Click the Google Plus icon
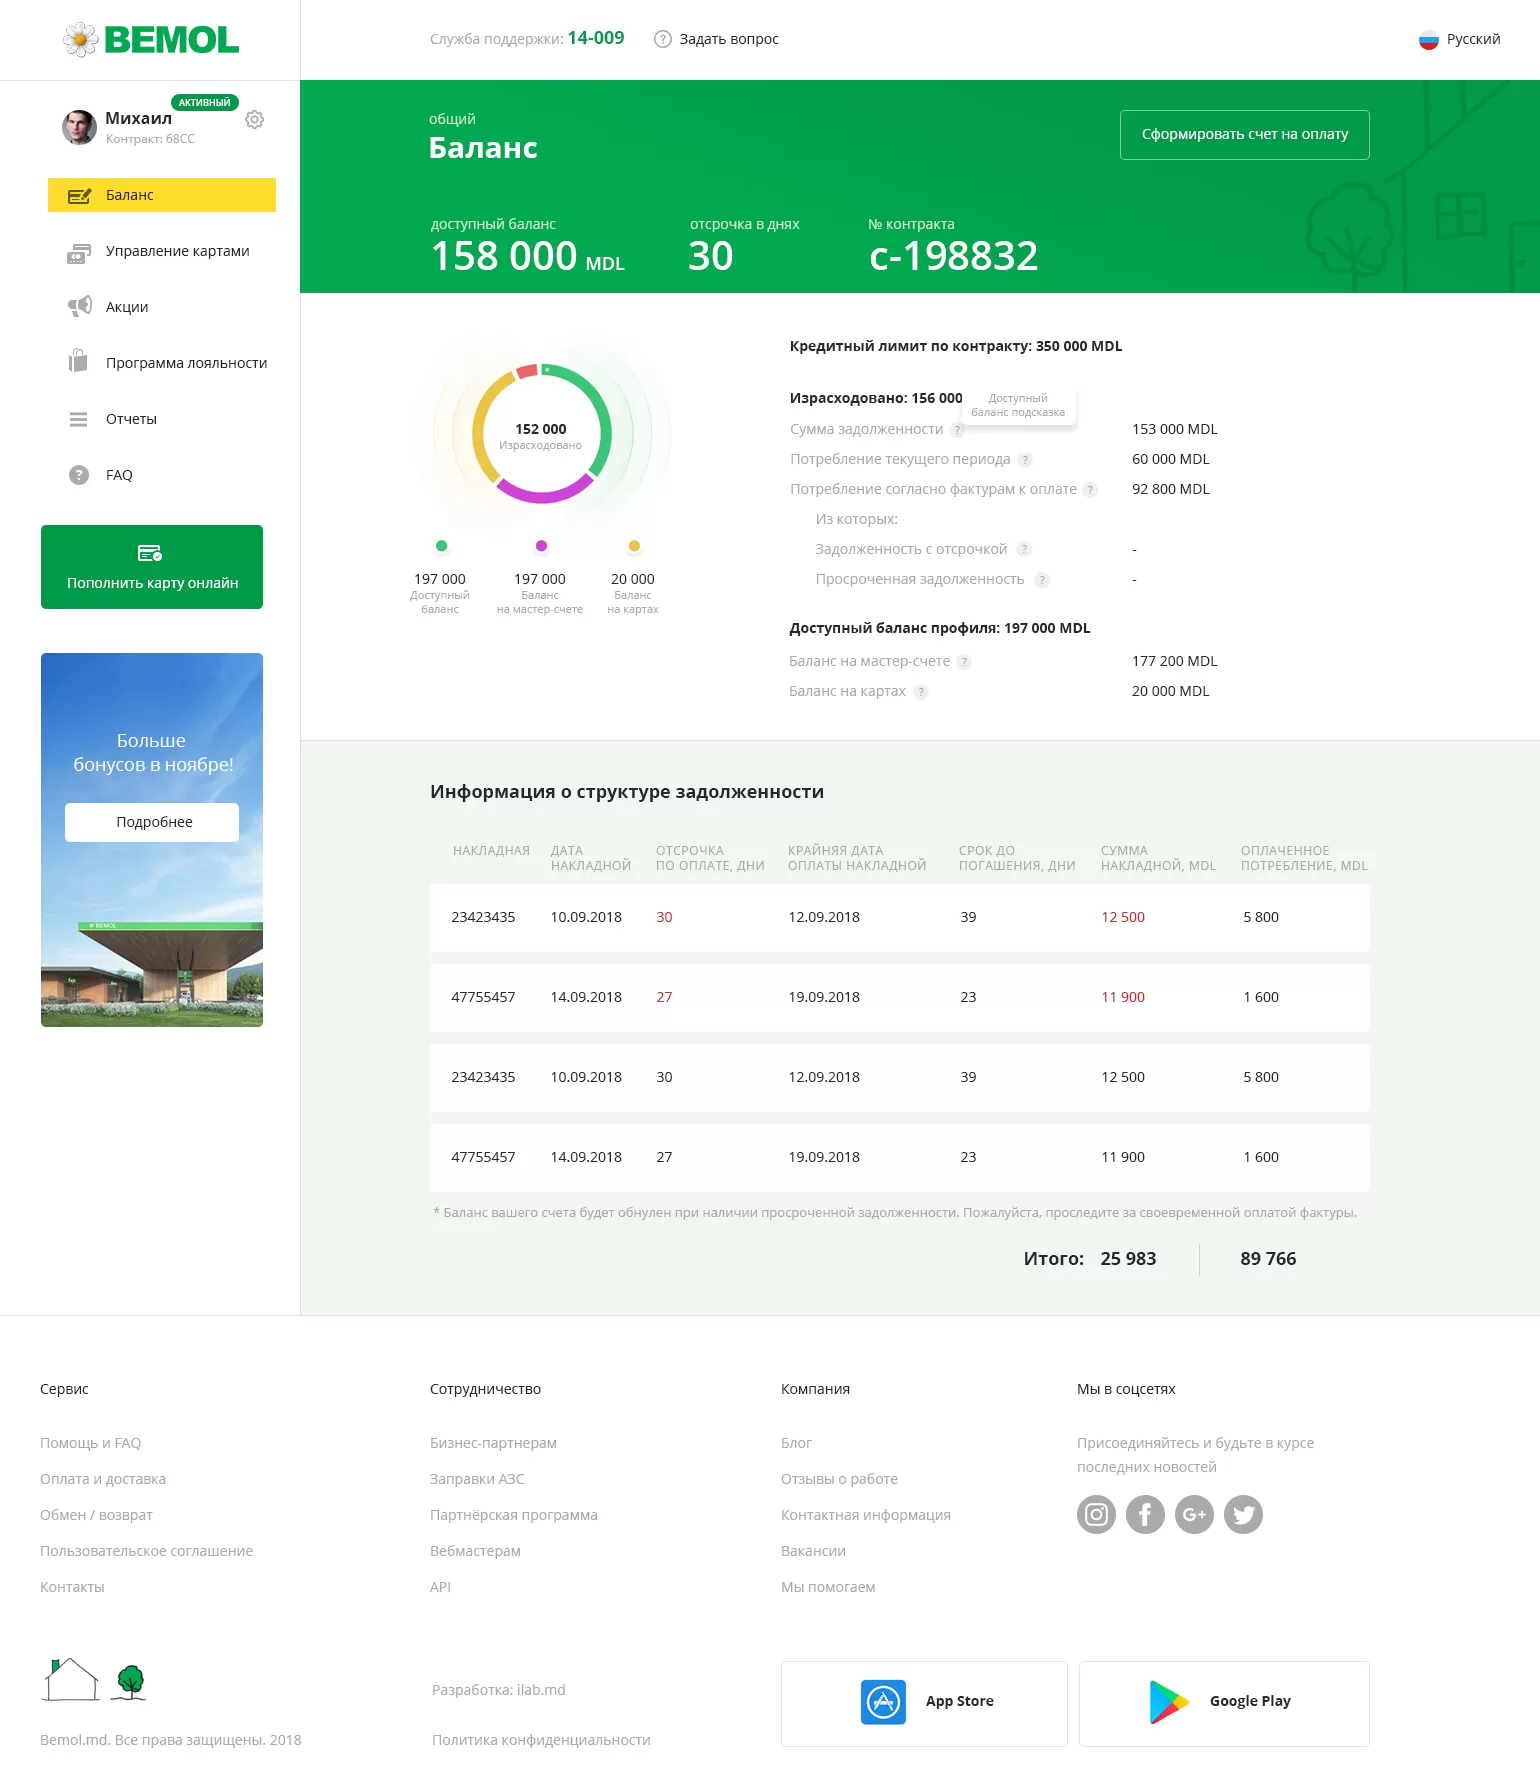 click(1194, 1514)
